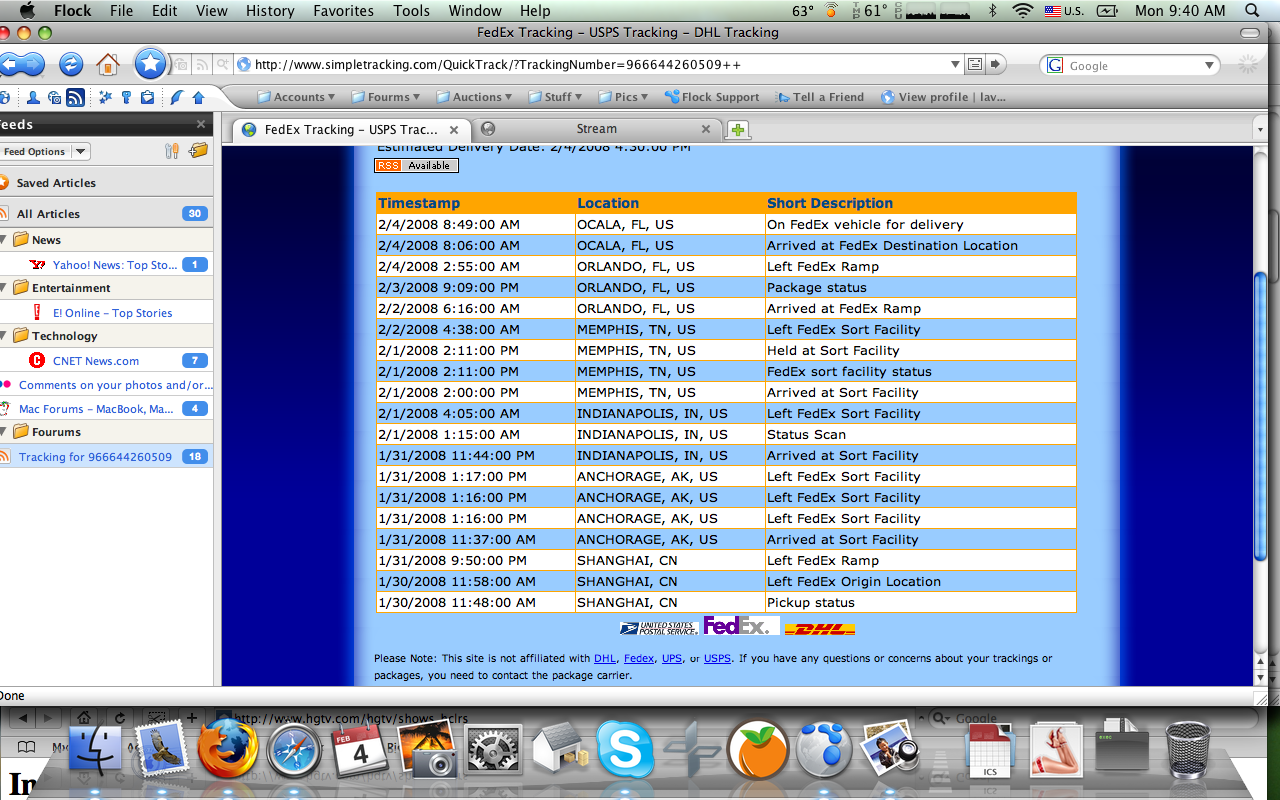1280x800 pixels.
Task: Go to the home page icon
Action: [108, 64]
